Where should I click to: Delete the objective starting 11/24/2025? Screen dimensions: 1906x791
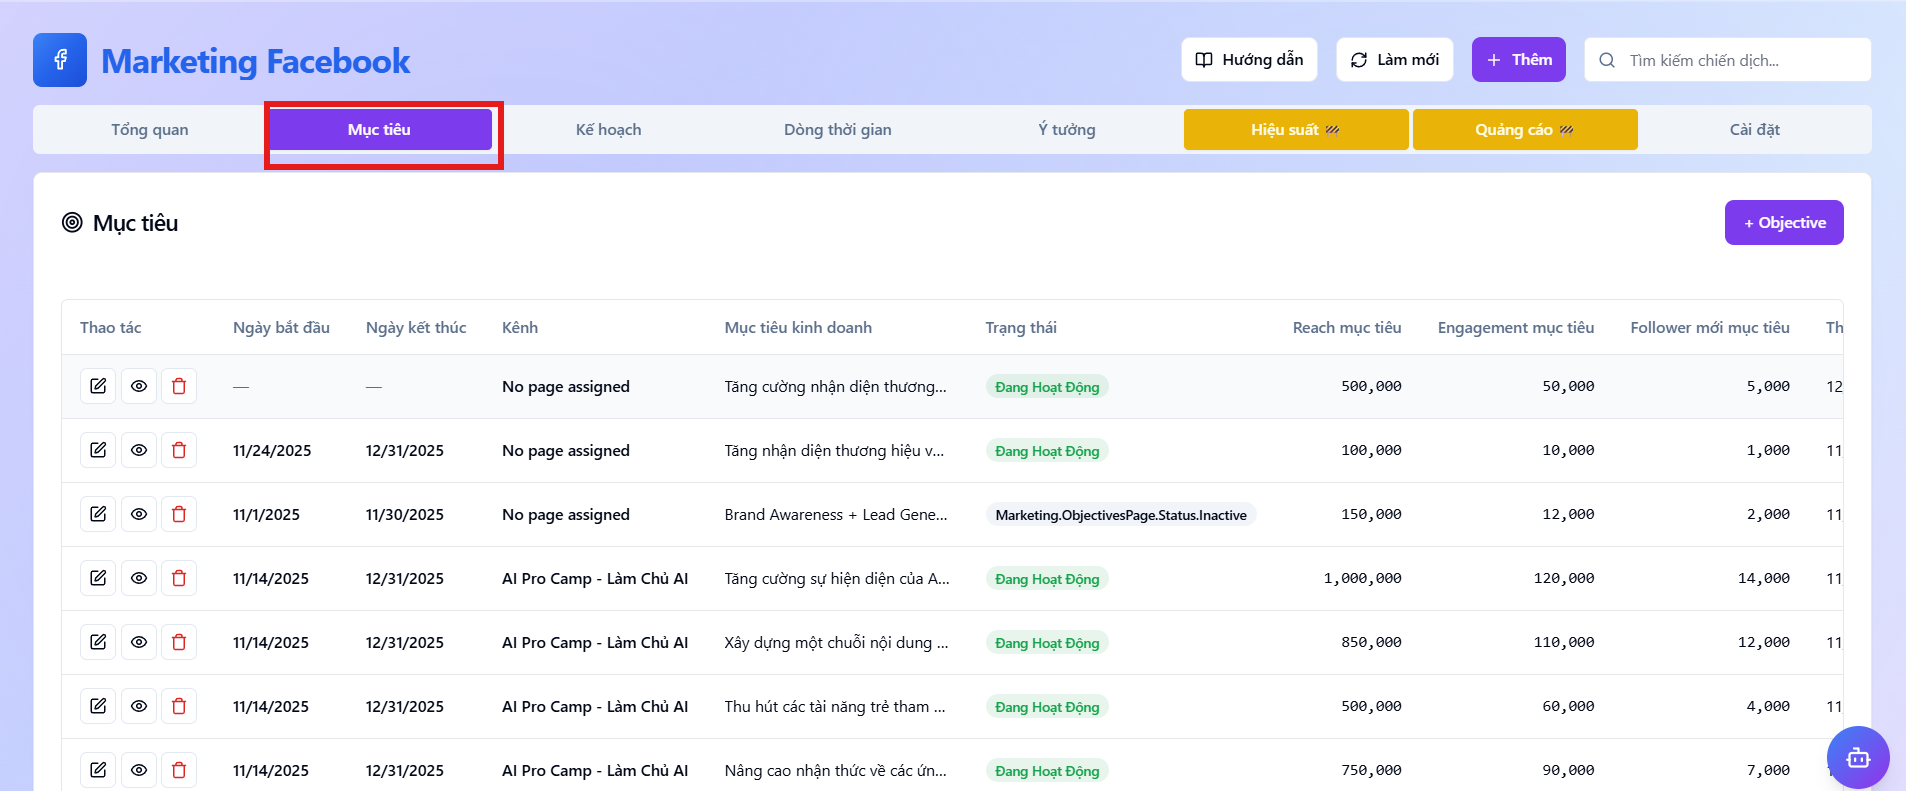(x=179, y=450)
